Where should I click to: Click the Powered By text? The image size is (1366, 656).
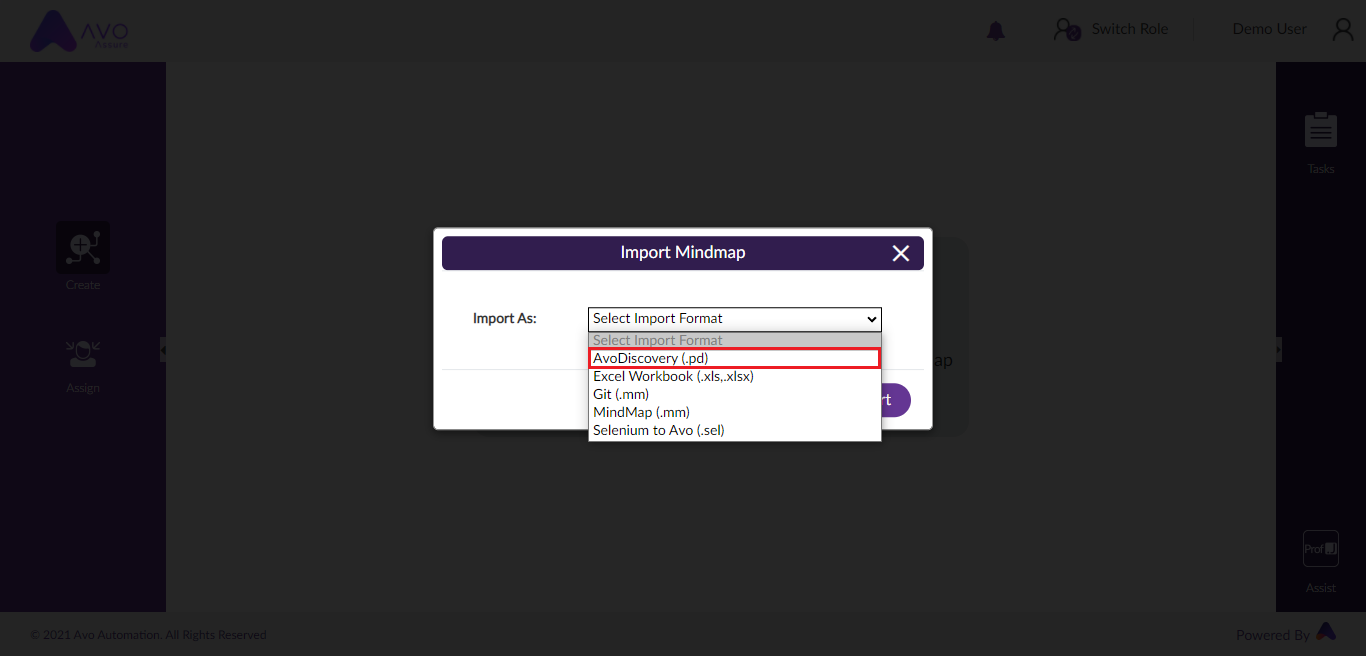(x=1273, y=635)
